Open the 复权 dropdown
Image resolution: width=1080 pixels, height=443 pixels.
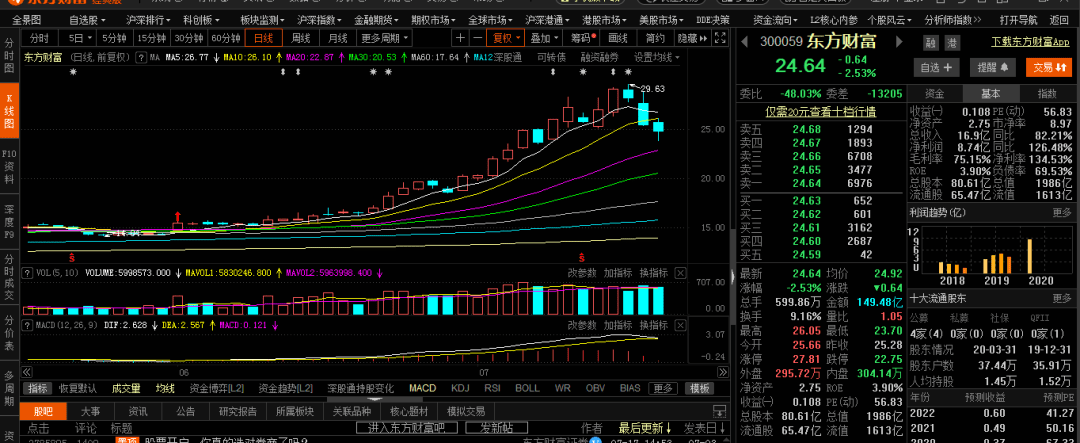[506, 38]
